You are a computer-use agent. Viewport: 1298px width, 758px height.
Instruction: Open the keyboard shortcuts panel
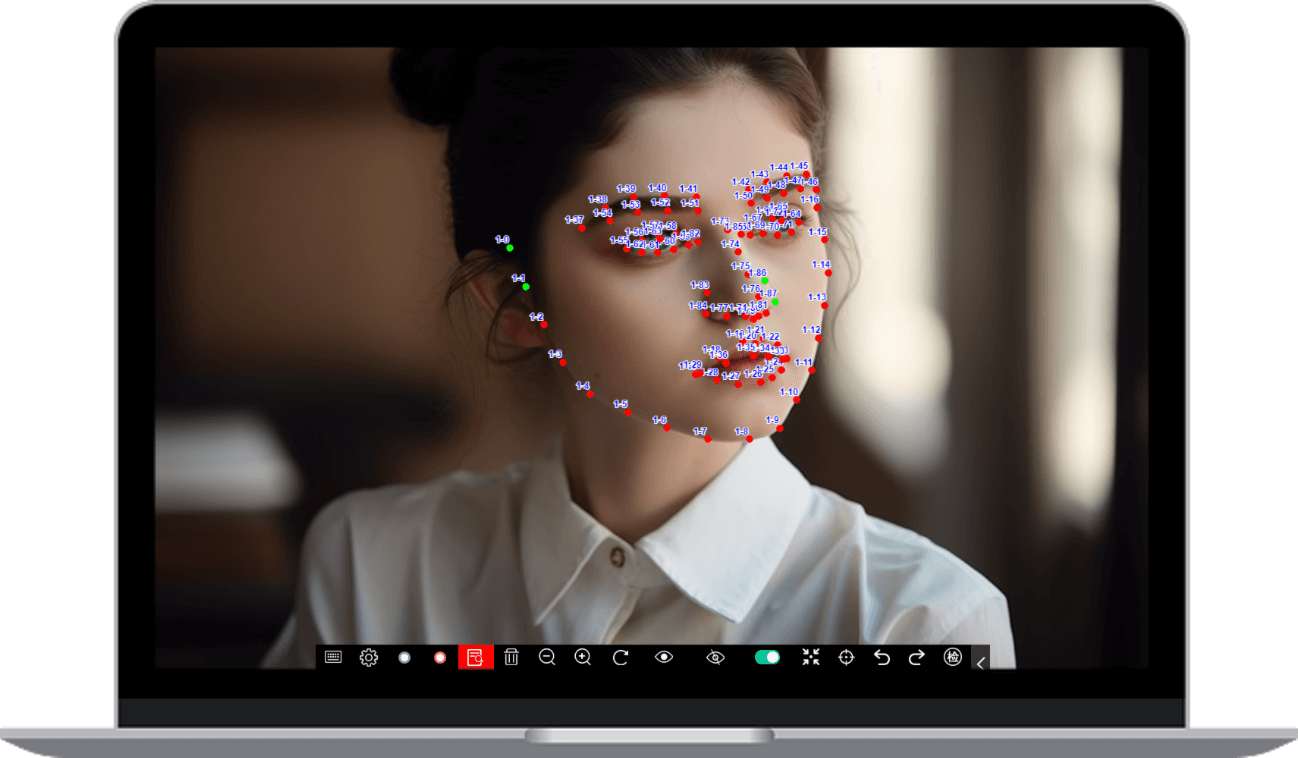click(x=335, y=657)
